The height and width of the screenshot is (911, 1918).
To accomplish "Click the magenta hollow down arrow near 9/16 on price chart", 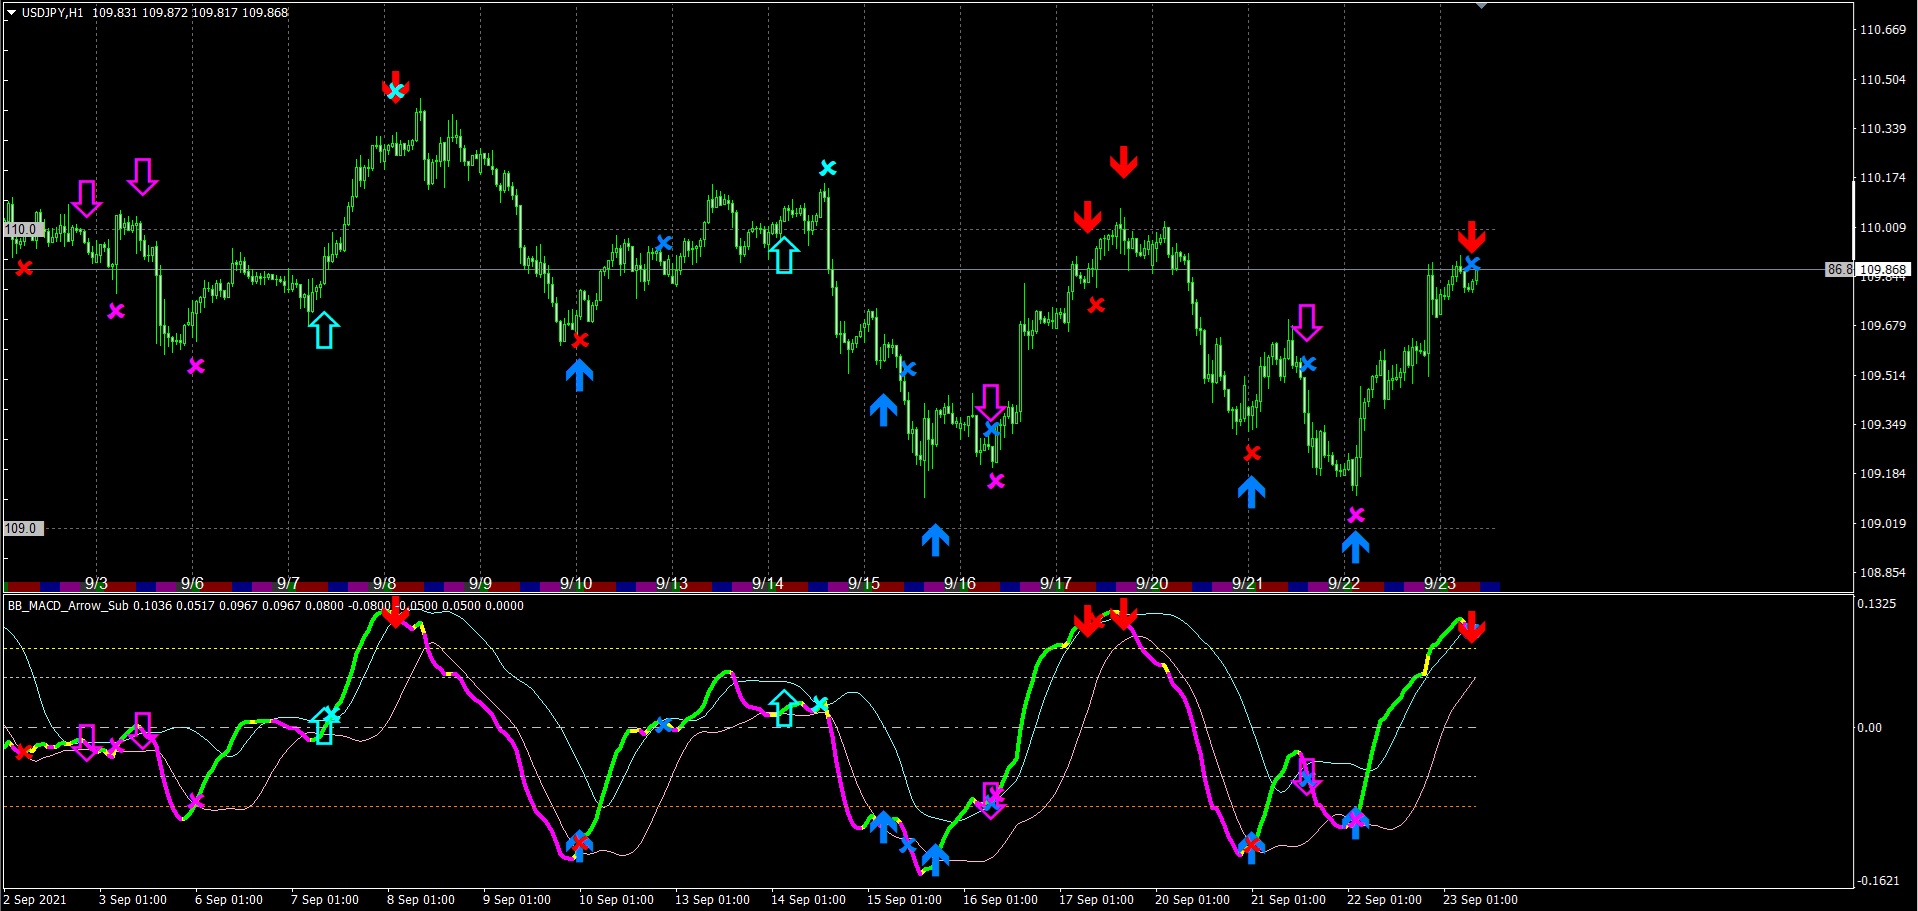I will [x=990, y=402].
